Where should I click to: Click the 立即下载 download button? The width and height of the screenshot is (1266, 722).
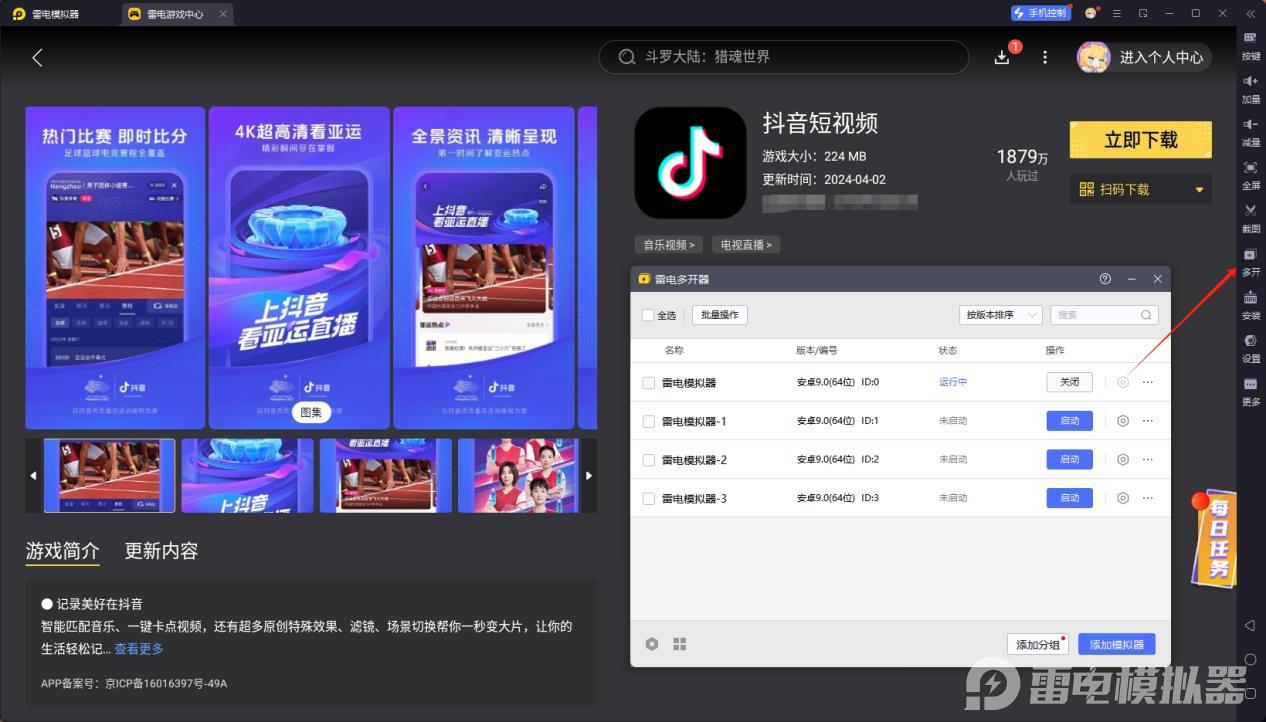pyautogui.click(x=1141, y=140)
